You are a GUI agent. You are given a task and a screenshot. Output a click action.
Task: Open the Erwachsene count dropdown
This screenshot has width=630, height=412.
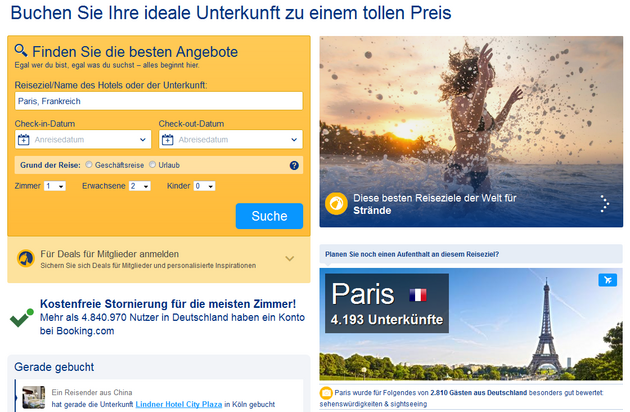click(140, 186)
